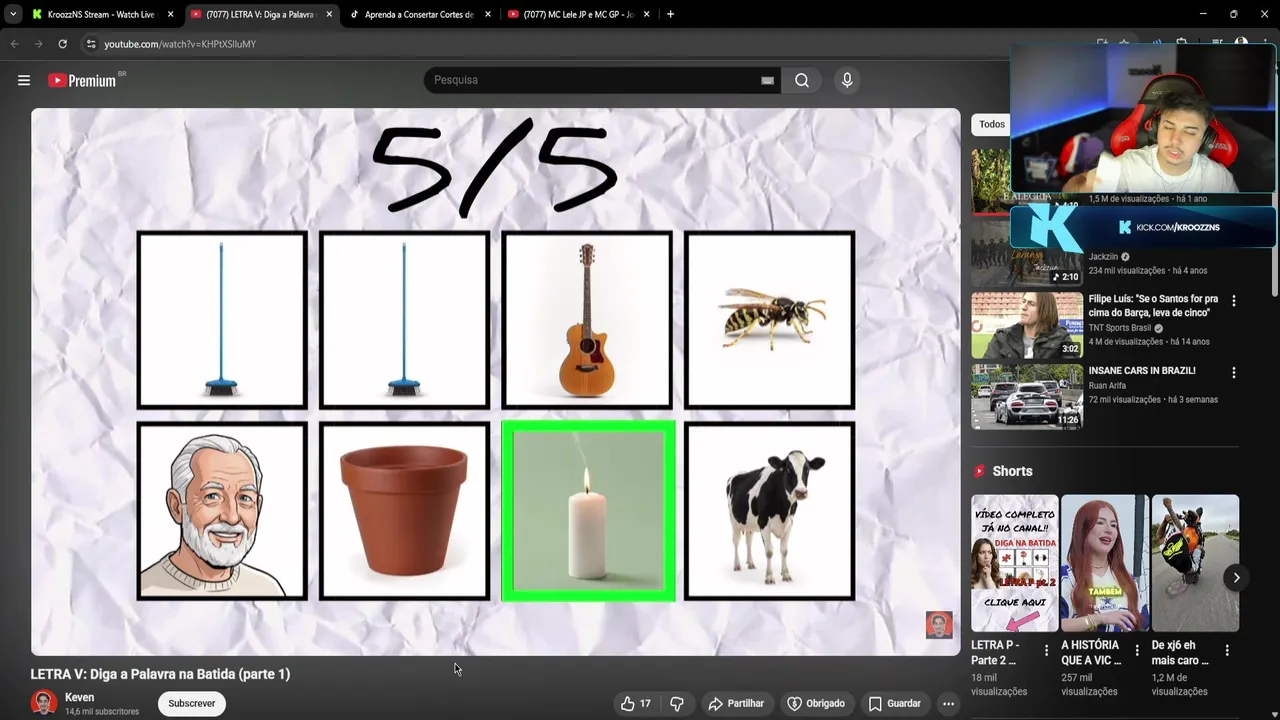Click the search magnifier button
This screenshot has width=1280, height=720.
(802, 80)
